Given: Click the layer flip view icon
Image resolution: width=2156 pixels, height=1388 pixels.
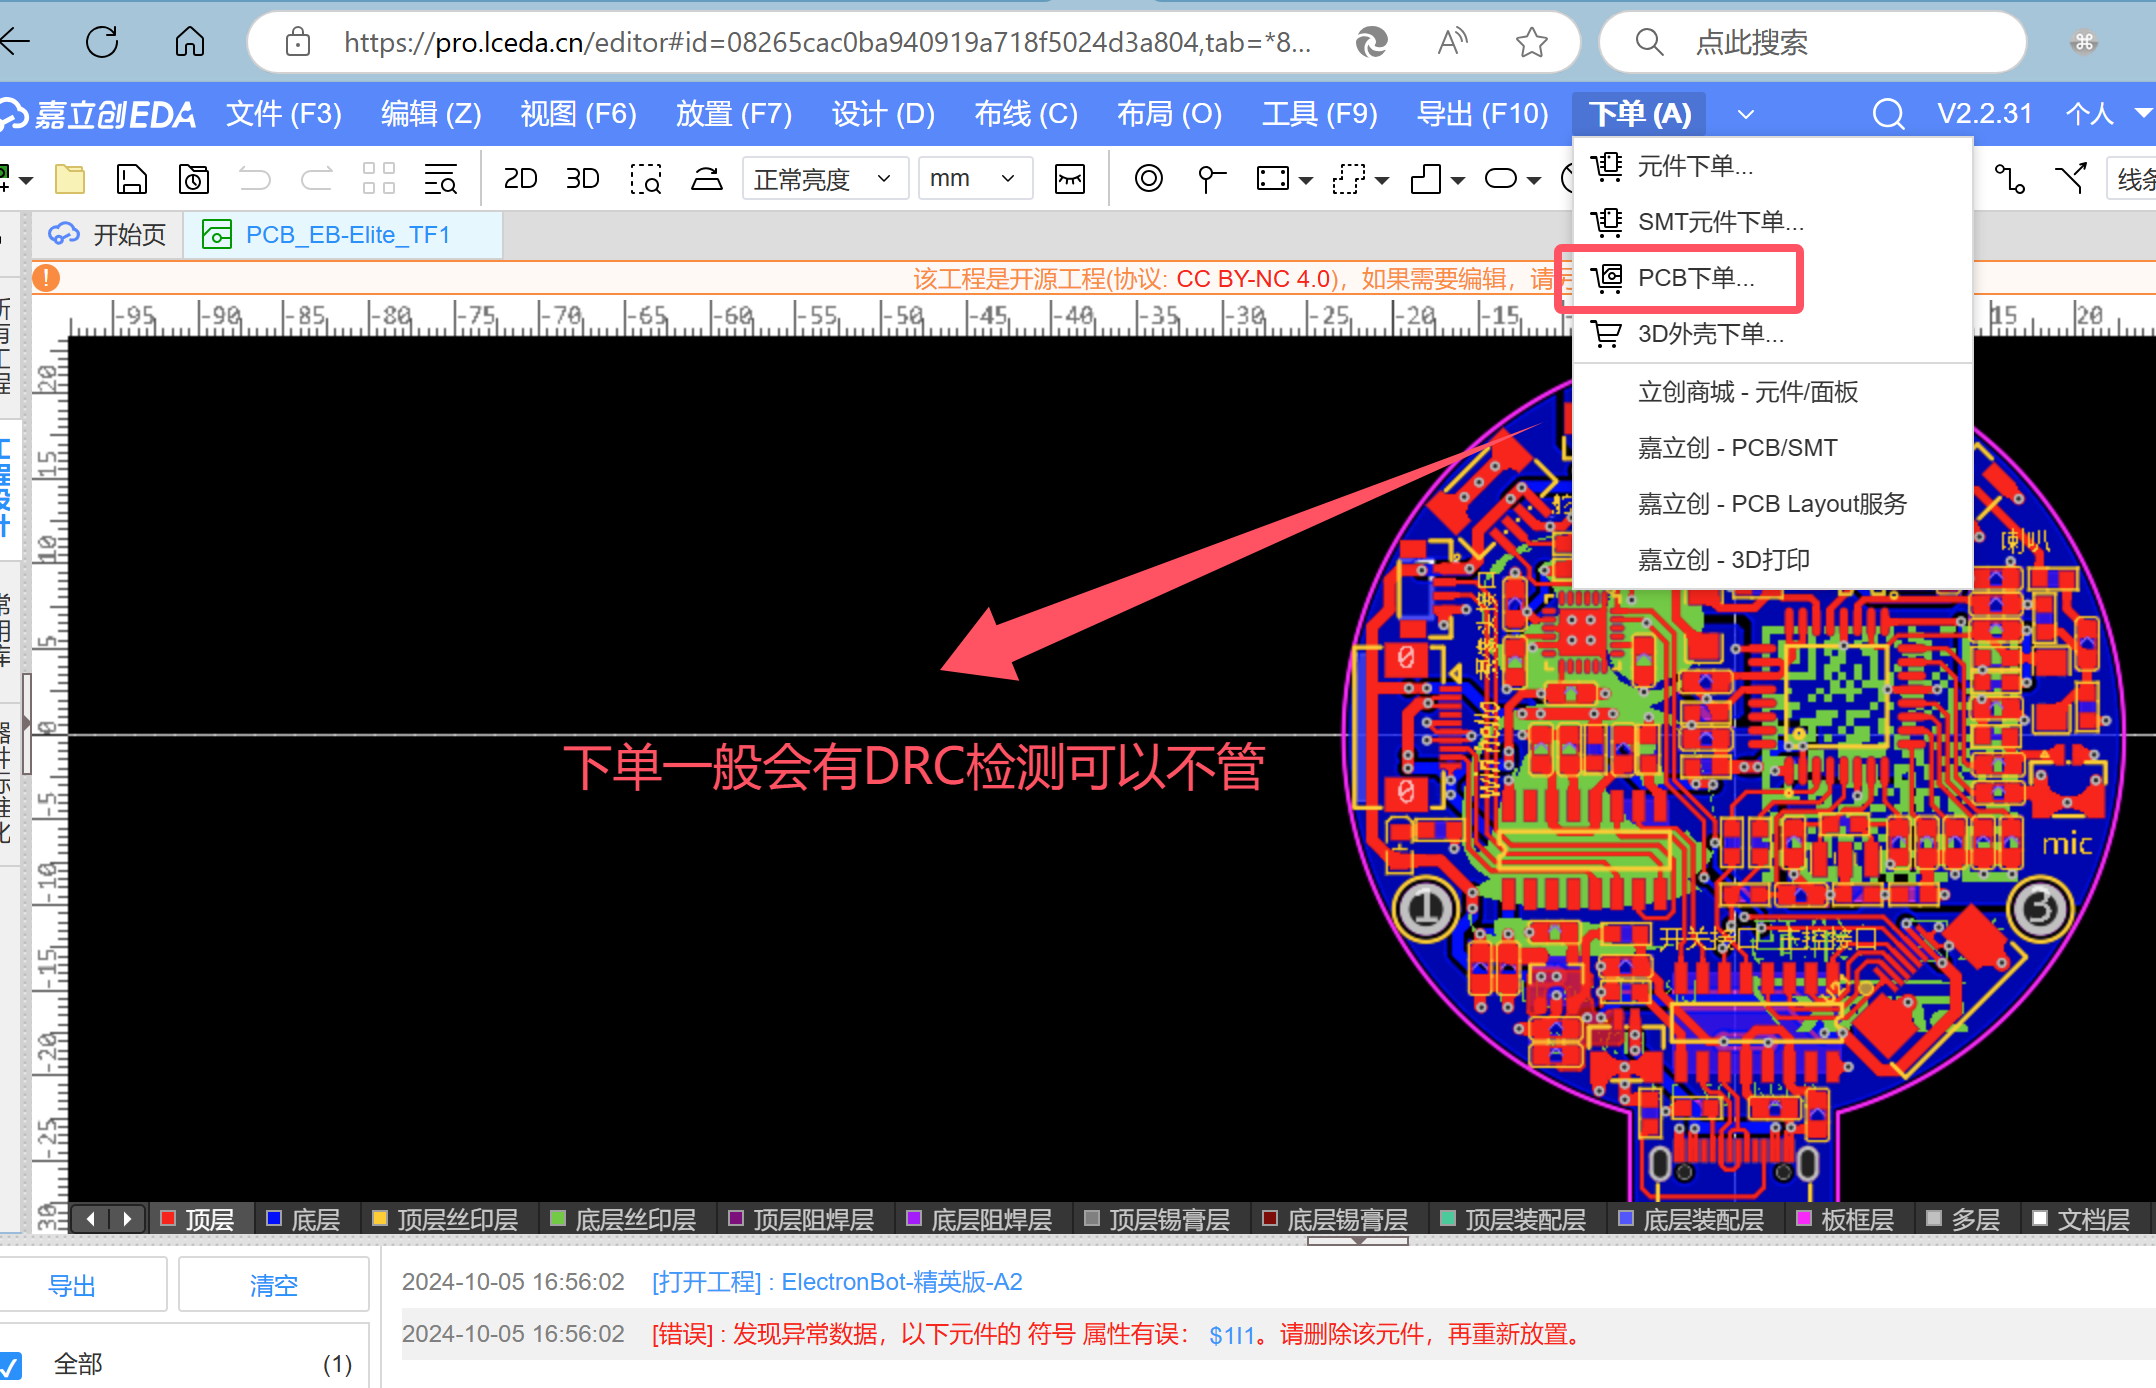Looking at the screenshot, I should (x=707, y=179).
